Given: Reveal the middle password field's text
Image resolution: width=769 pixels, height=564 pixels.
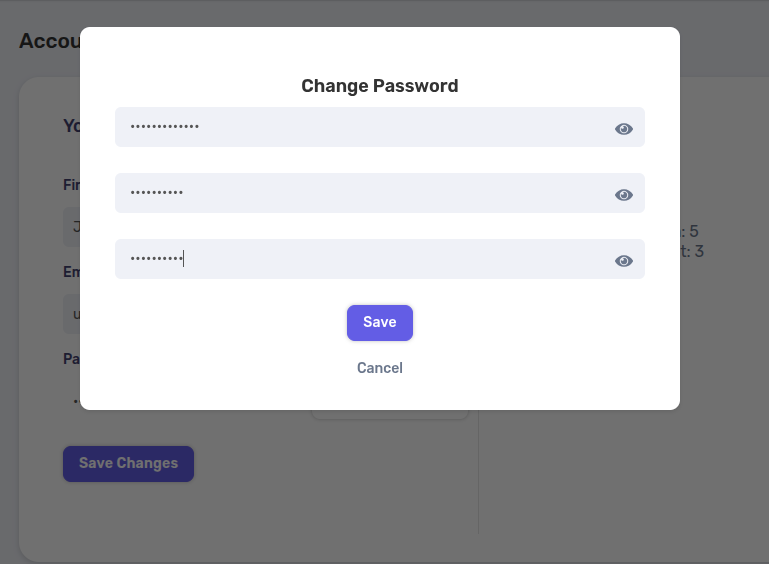Looking at the screenshot, I should (x=623, y=195).
